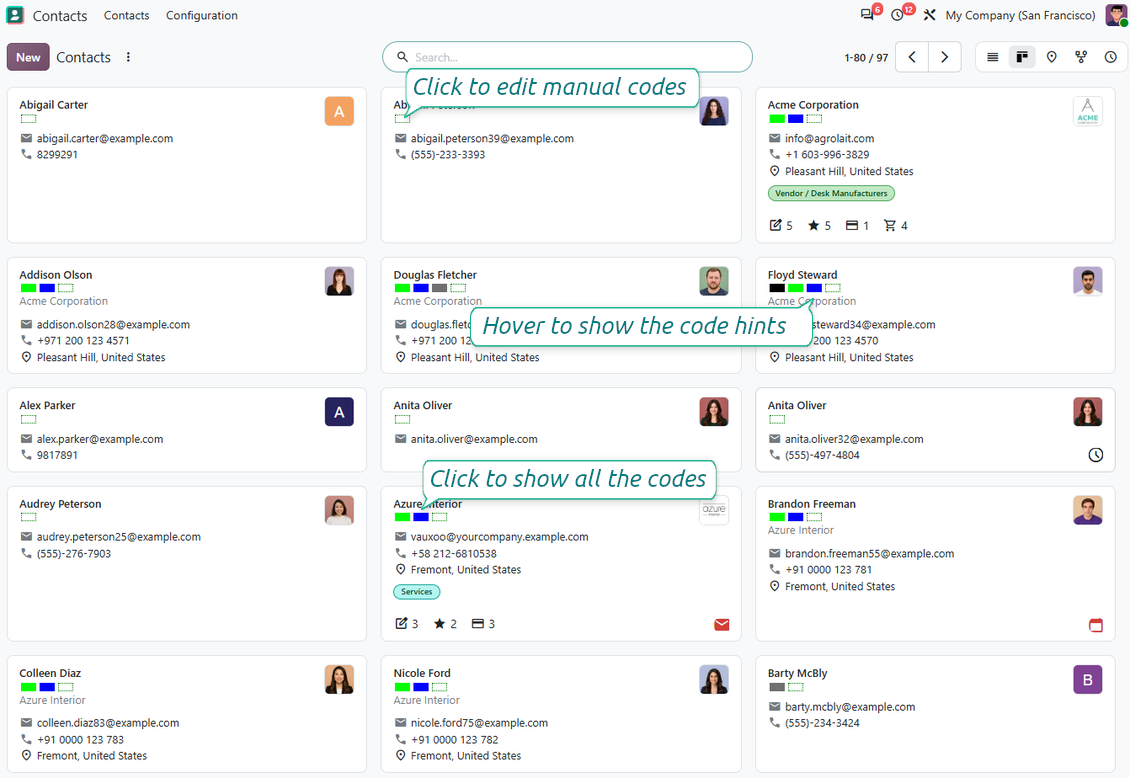
Task: Click Douglas Fletcher's gray code swatch
Action: click(x=440, y=288)
